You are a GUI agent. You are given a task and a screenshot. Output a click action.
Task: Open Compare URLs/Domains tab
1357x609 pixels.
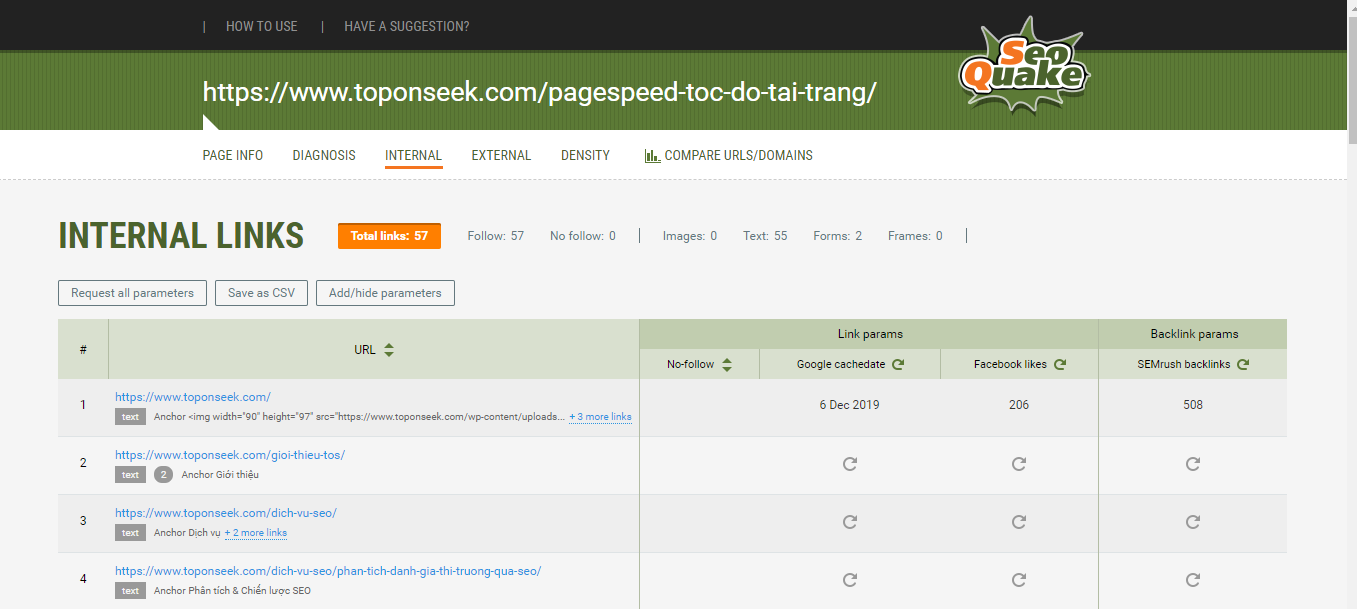[x=728, y=156]
